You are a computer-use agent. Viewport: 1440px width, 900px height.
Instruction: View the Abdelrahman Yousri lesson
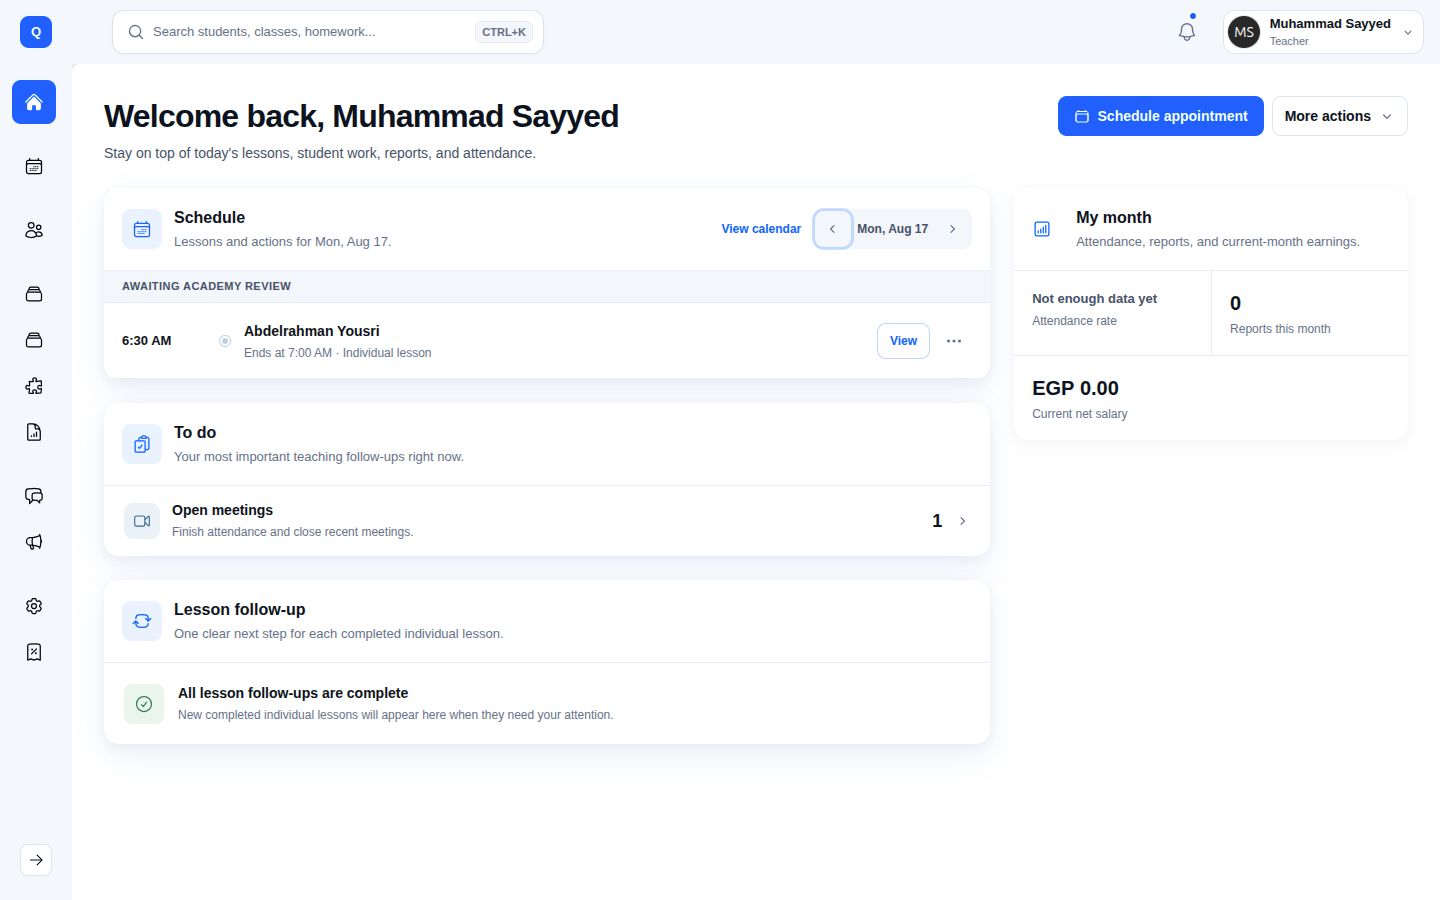(903, 341)
